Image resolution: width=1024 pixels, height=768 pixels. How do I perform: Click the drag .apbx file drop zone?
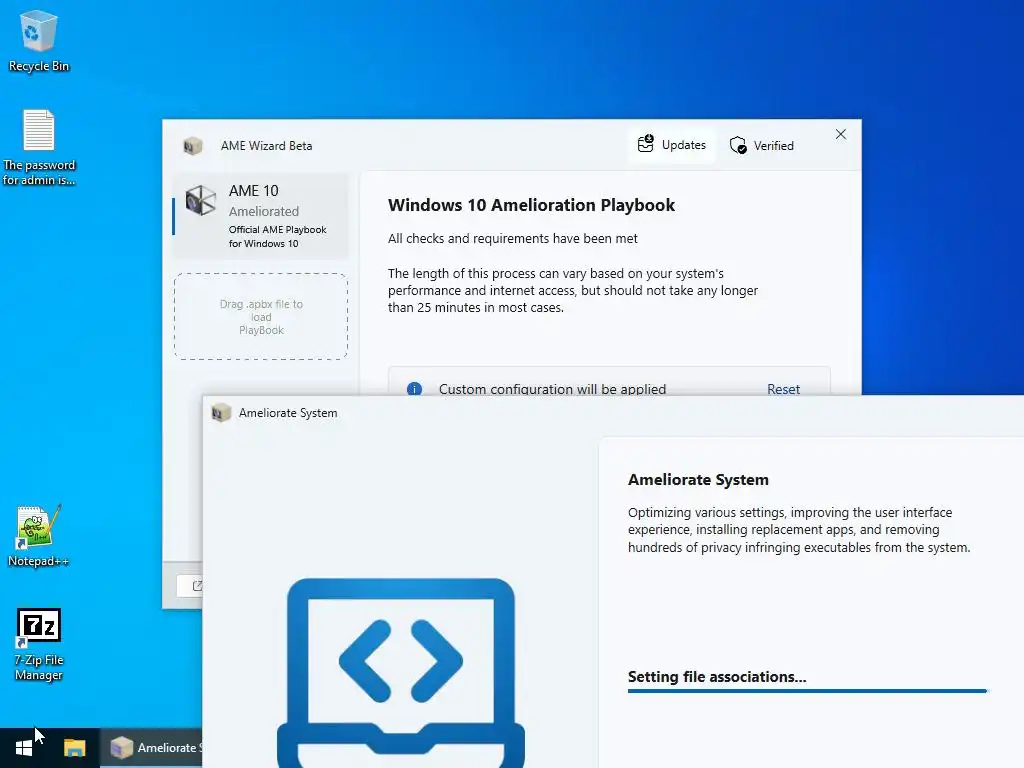[x=261, y=317]
